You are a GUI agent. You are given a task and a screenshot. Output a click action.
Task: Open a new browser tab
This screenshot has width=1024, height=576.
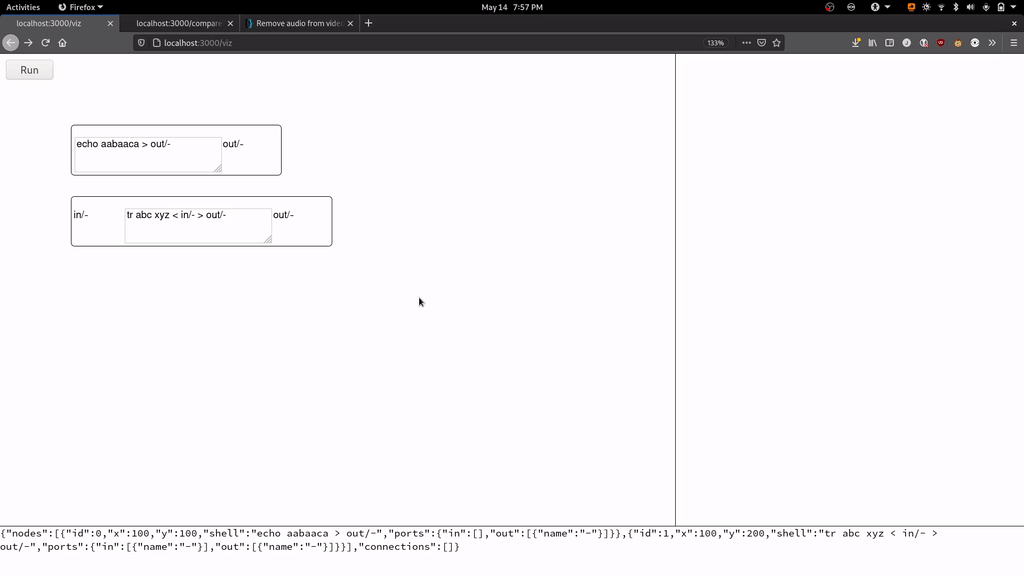point(368,23)
